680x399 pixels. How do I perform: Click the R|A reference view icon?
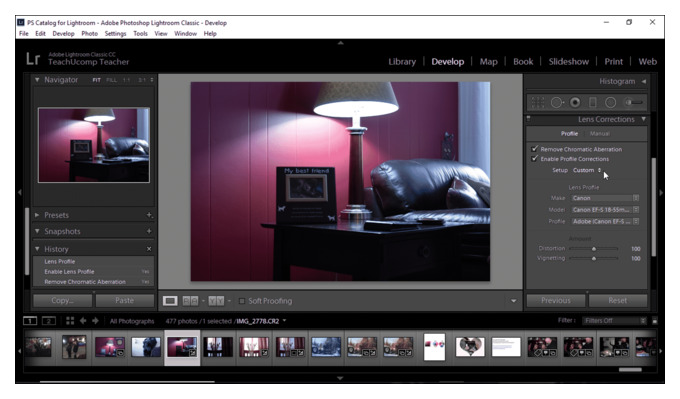tap(190, 301)
